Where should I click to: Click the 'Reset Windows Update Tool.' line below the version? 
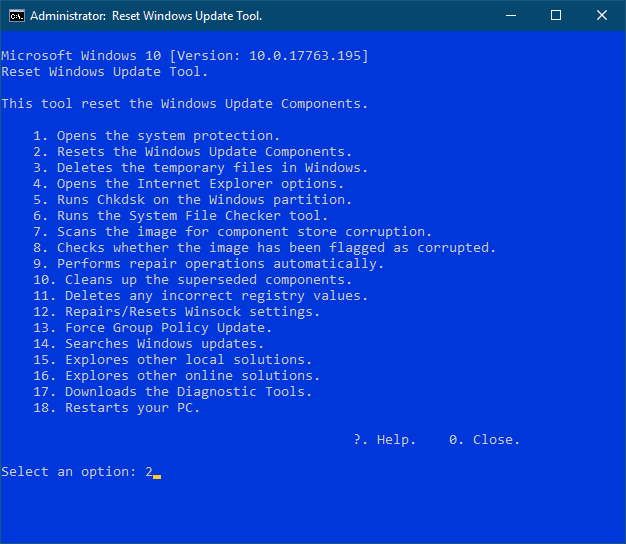105,72
